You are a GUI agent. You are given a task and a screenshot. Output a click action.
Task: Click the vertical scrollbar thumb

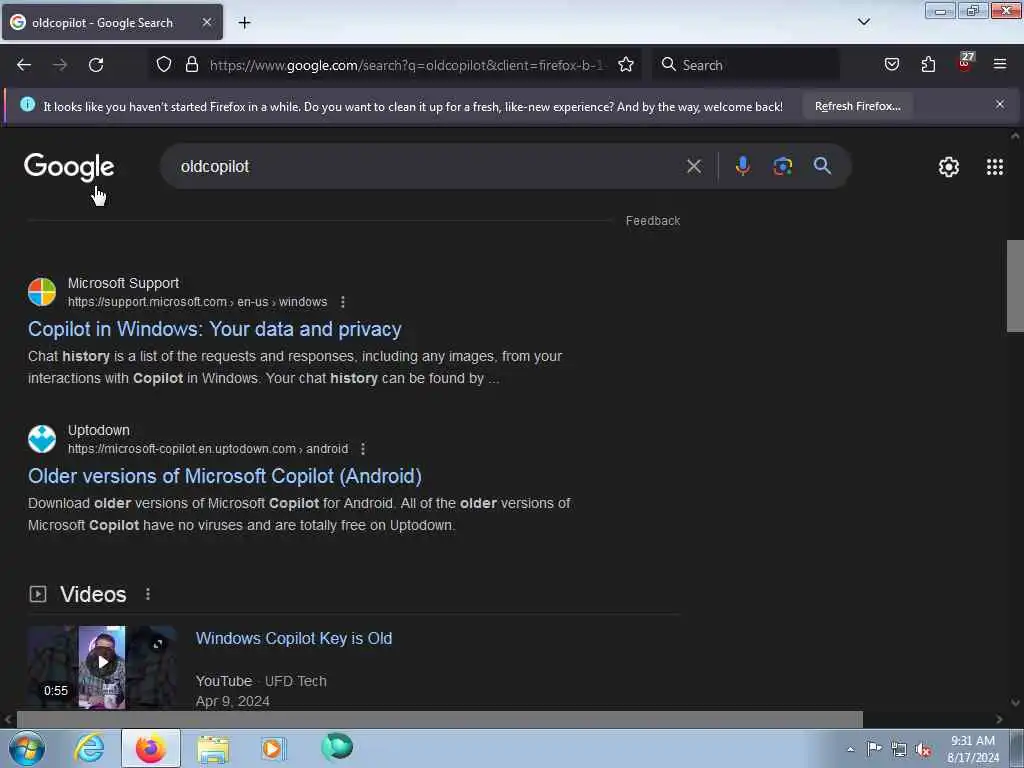1015,286
